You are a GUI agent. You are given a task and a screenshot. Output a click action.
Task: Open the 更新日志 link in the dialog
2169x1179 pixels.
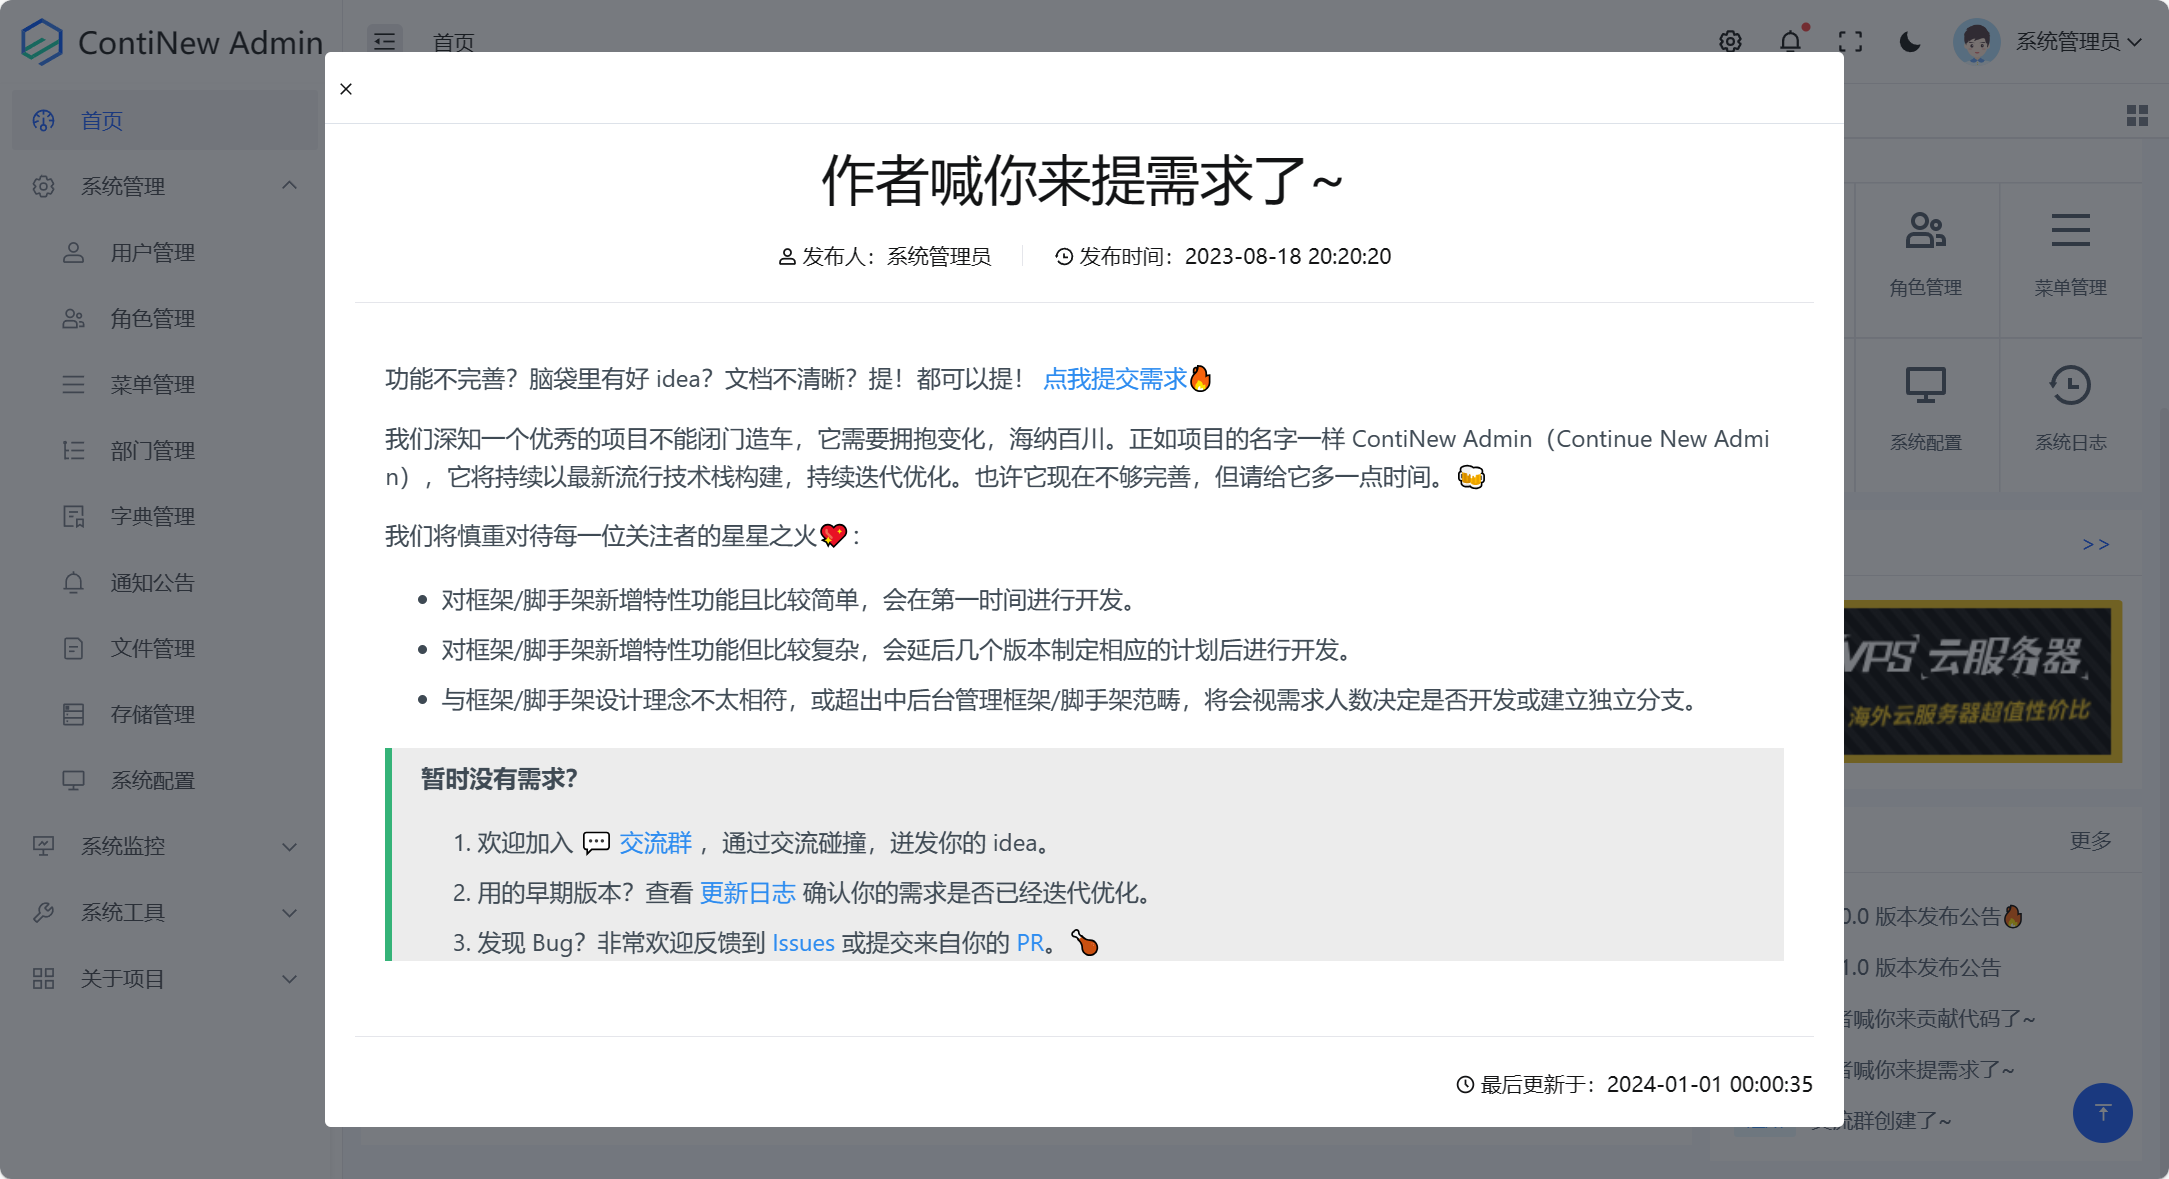(748, 892)
